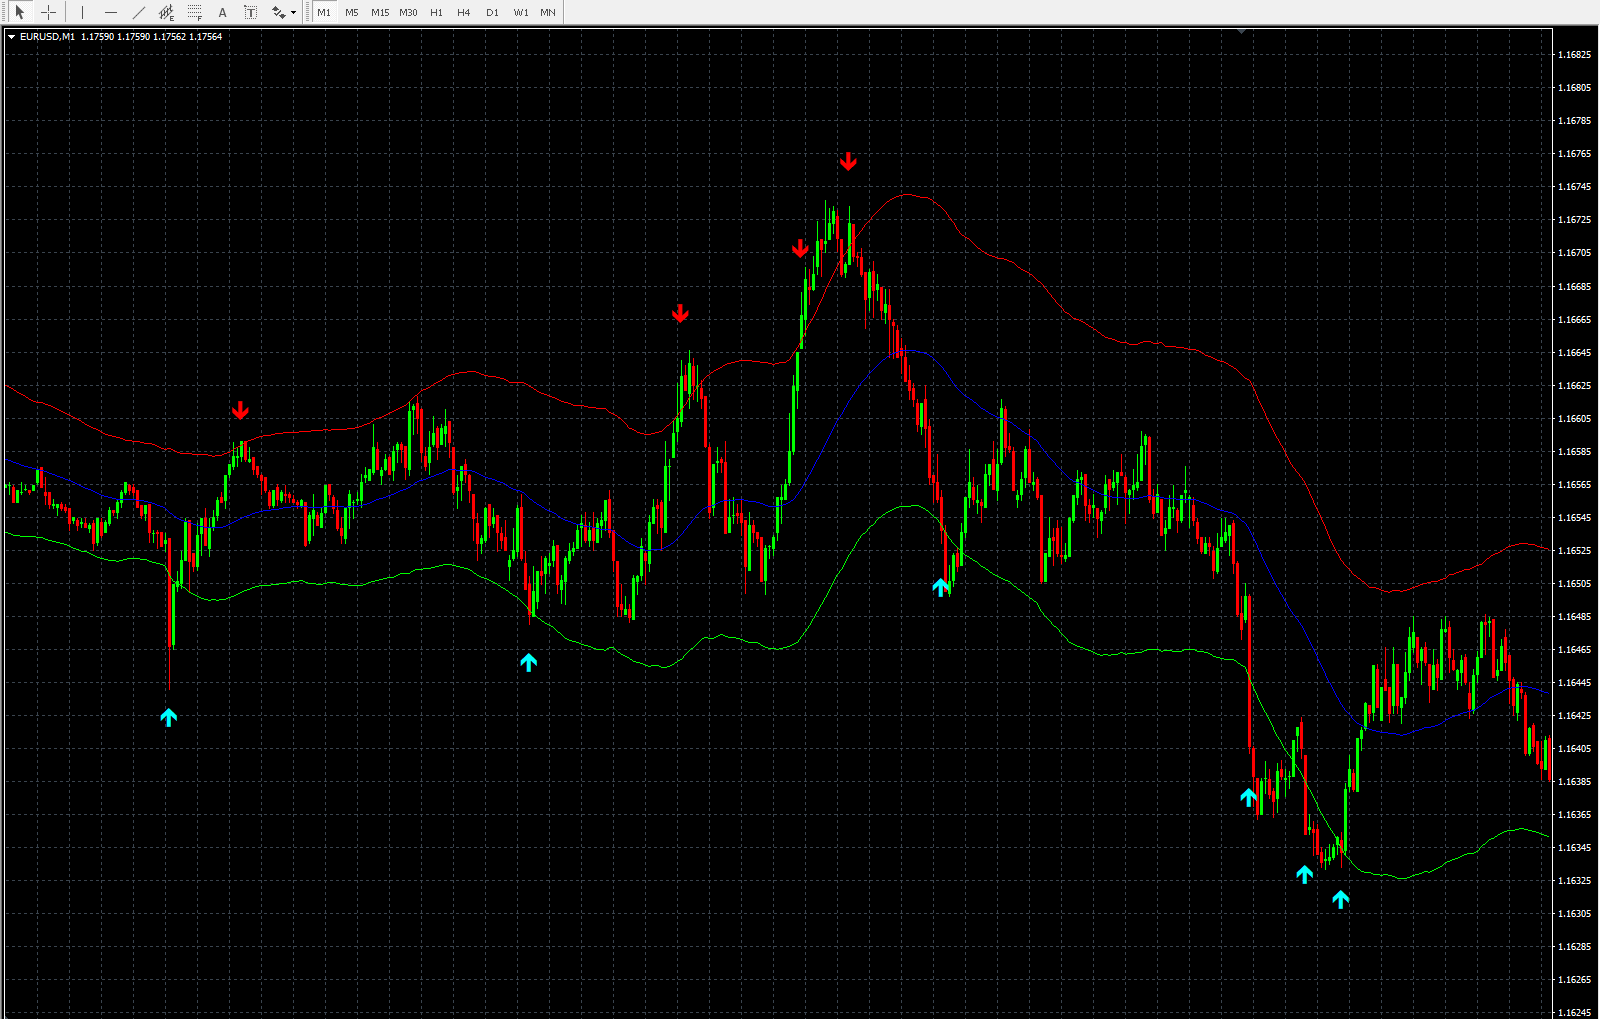Choose the equidistant channel tool
The height and width of the screenshot is (1019, 1600).
167,13
